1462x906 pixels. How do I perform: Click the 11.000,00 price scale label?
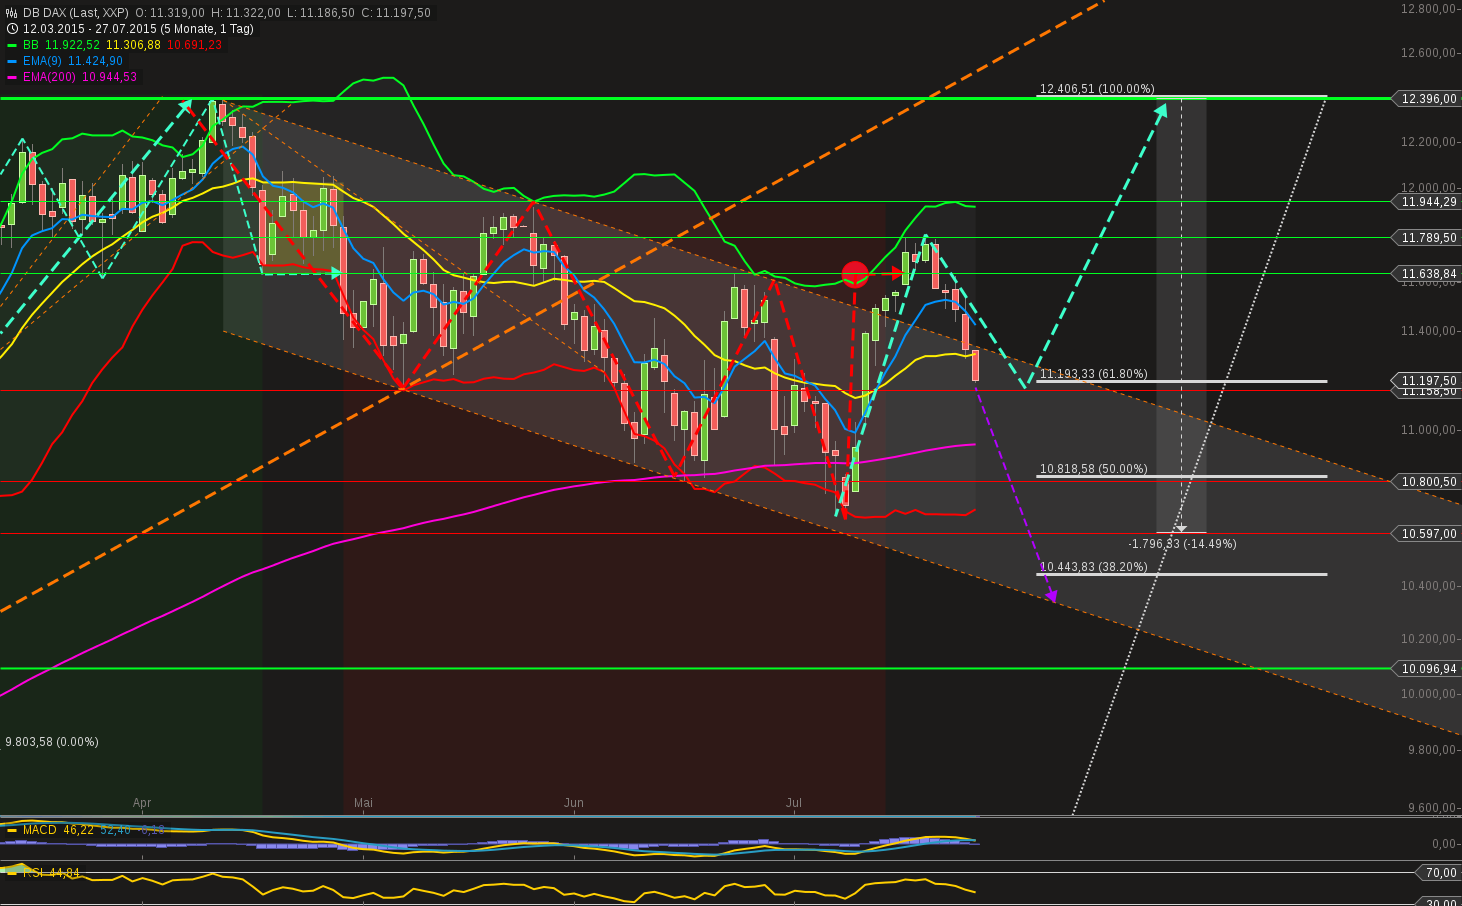(1428, 430)
